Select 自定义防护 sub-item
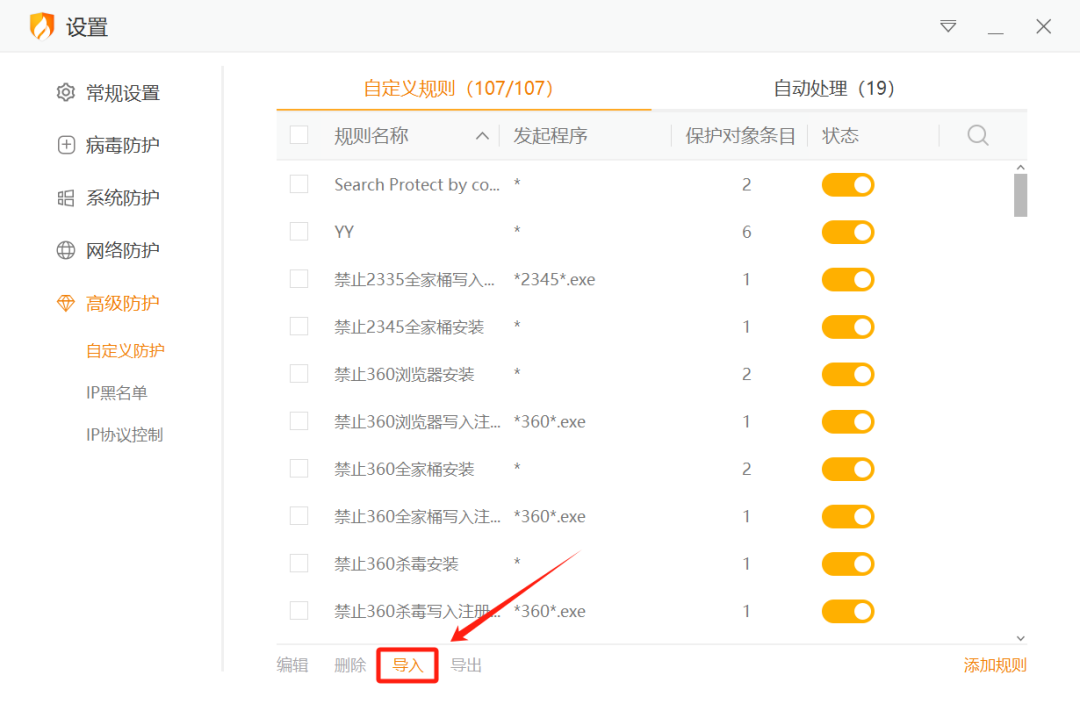Image resolution: width=1080 pixels, height=711 pixels. 125,351
